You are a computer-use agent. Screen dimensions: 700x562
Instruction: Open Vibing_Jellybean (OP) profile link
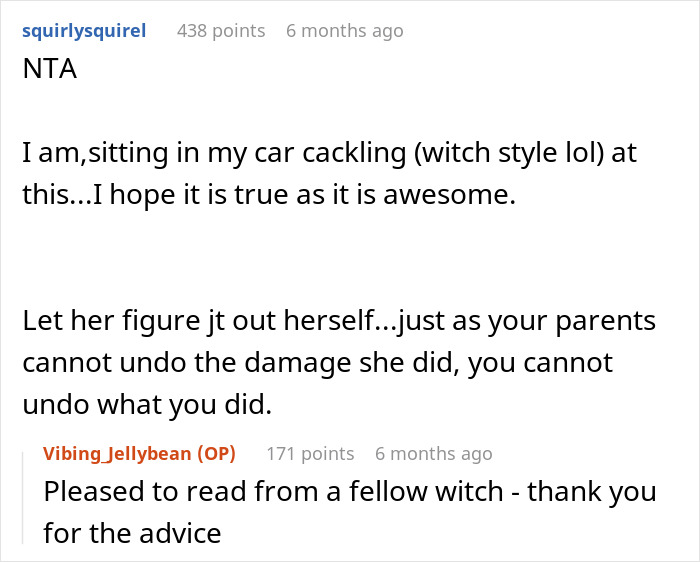139,454
